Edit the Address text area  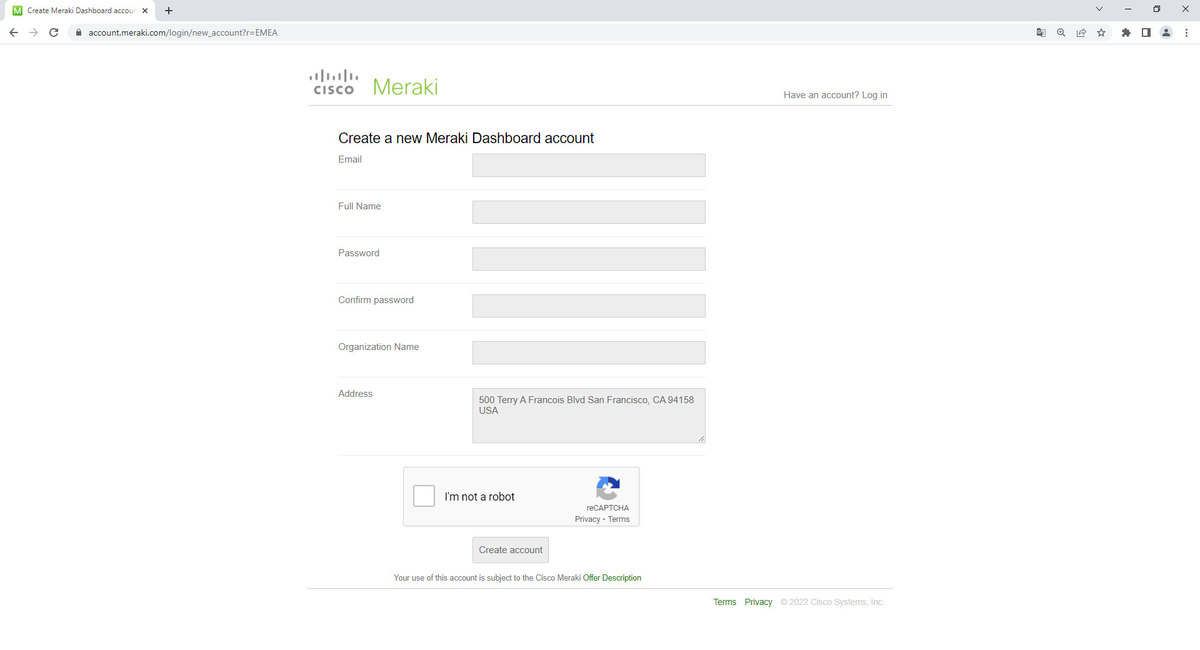[588, 415]
